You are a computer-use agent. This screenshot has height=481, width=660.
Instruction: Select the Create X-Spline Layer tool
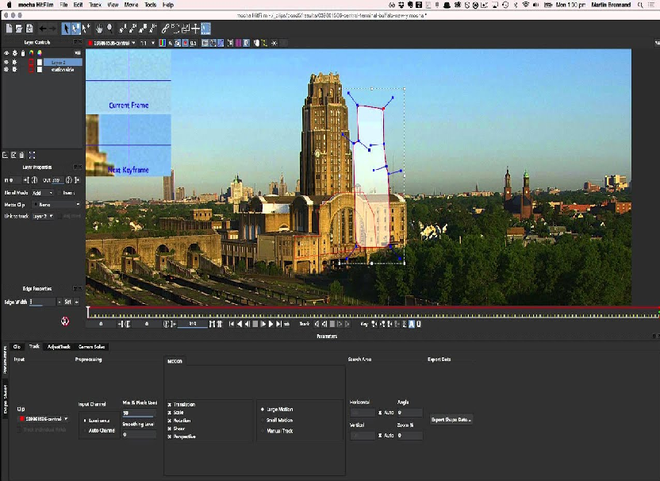tap(123, 29)
